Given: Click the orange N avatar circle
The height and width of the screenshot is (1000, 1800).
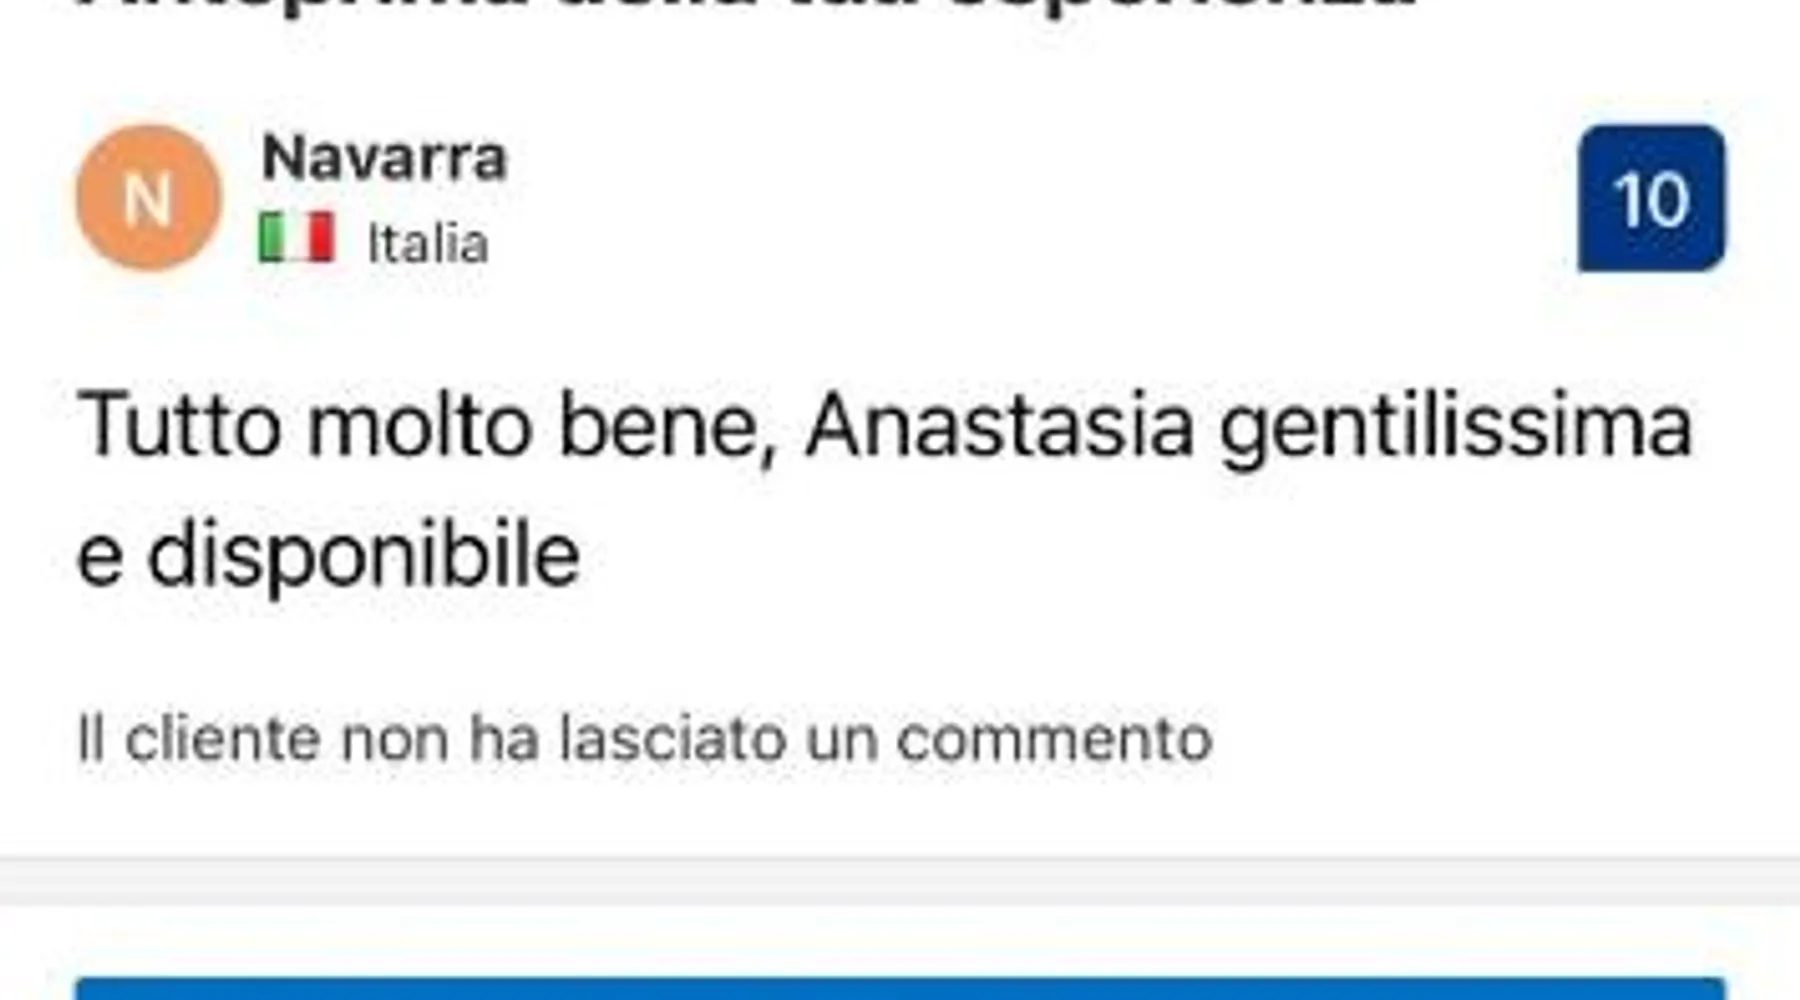Looking at the screenshot, I should coord(148,198).
